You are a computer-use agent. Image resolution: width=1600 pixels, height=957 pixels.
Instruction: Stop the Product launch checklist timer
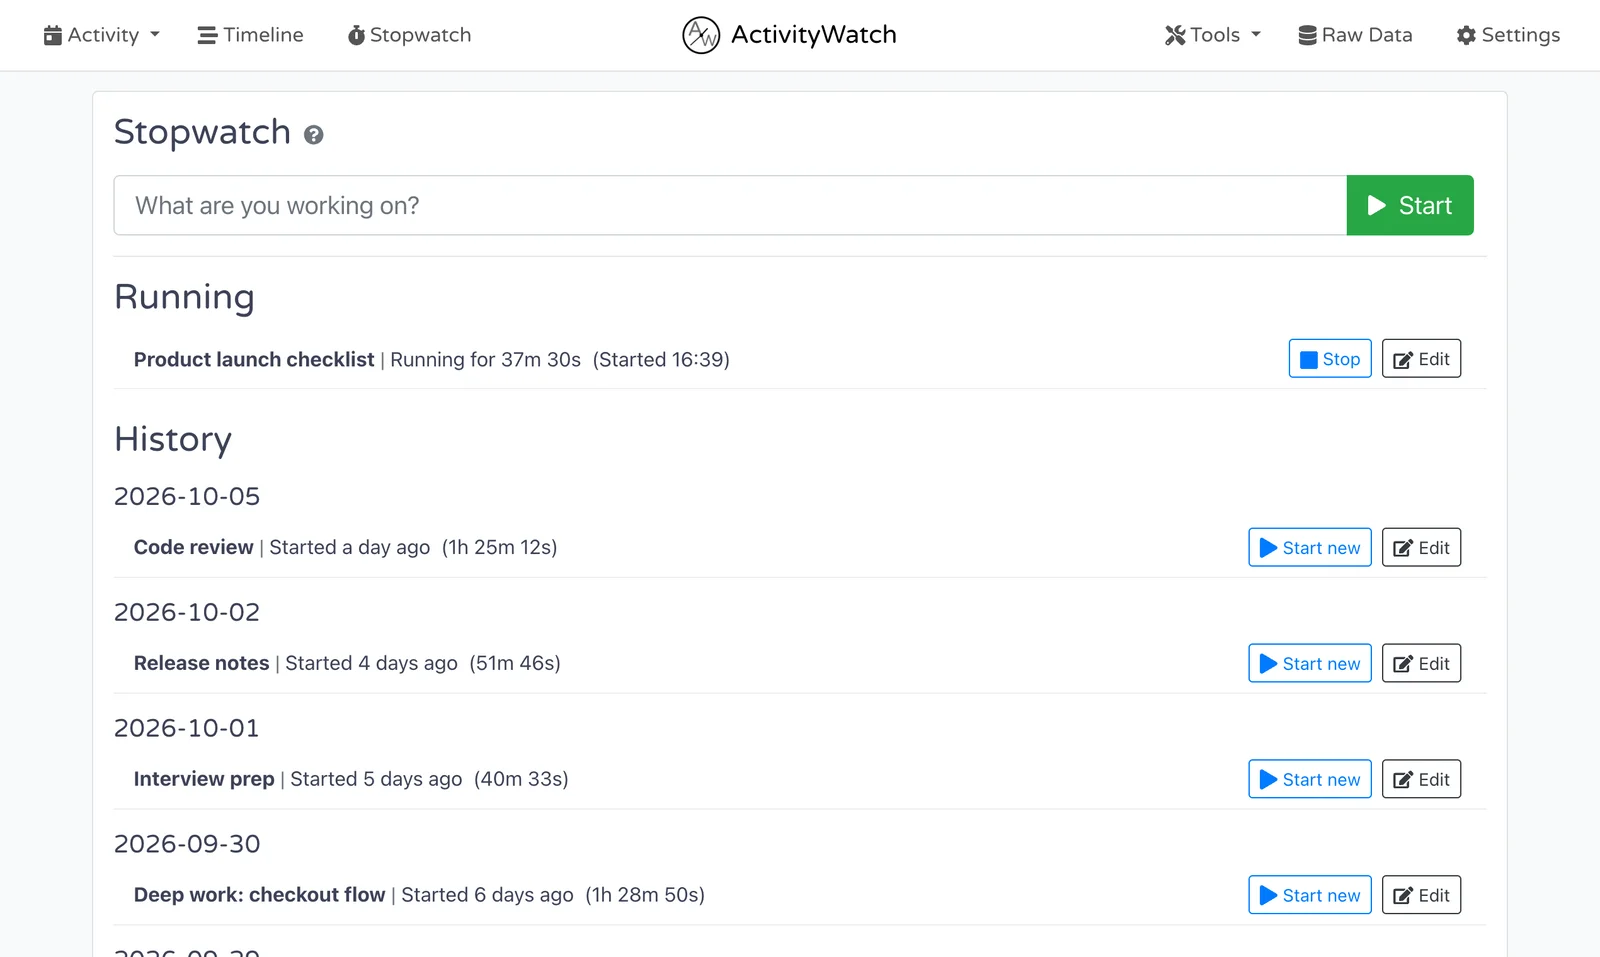coord(1330,359)
